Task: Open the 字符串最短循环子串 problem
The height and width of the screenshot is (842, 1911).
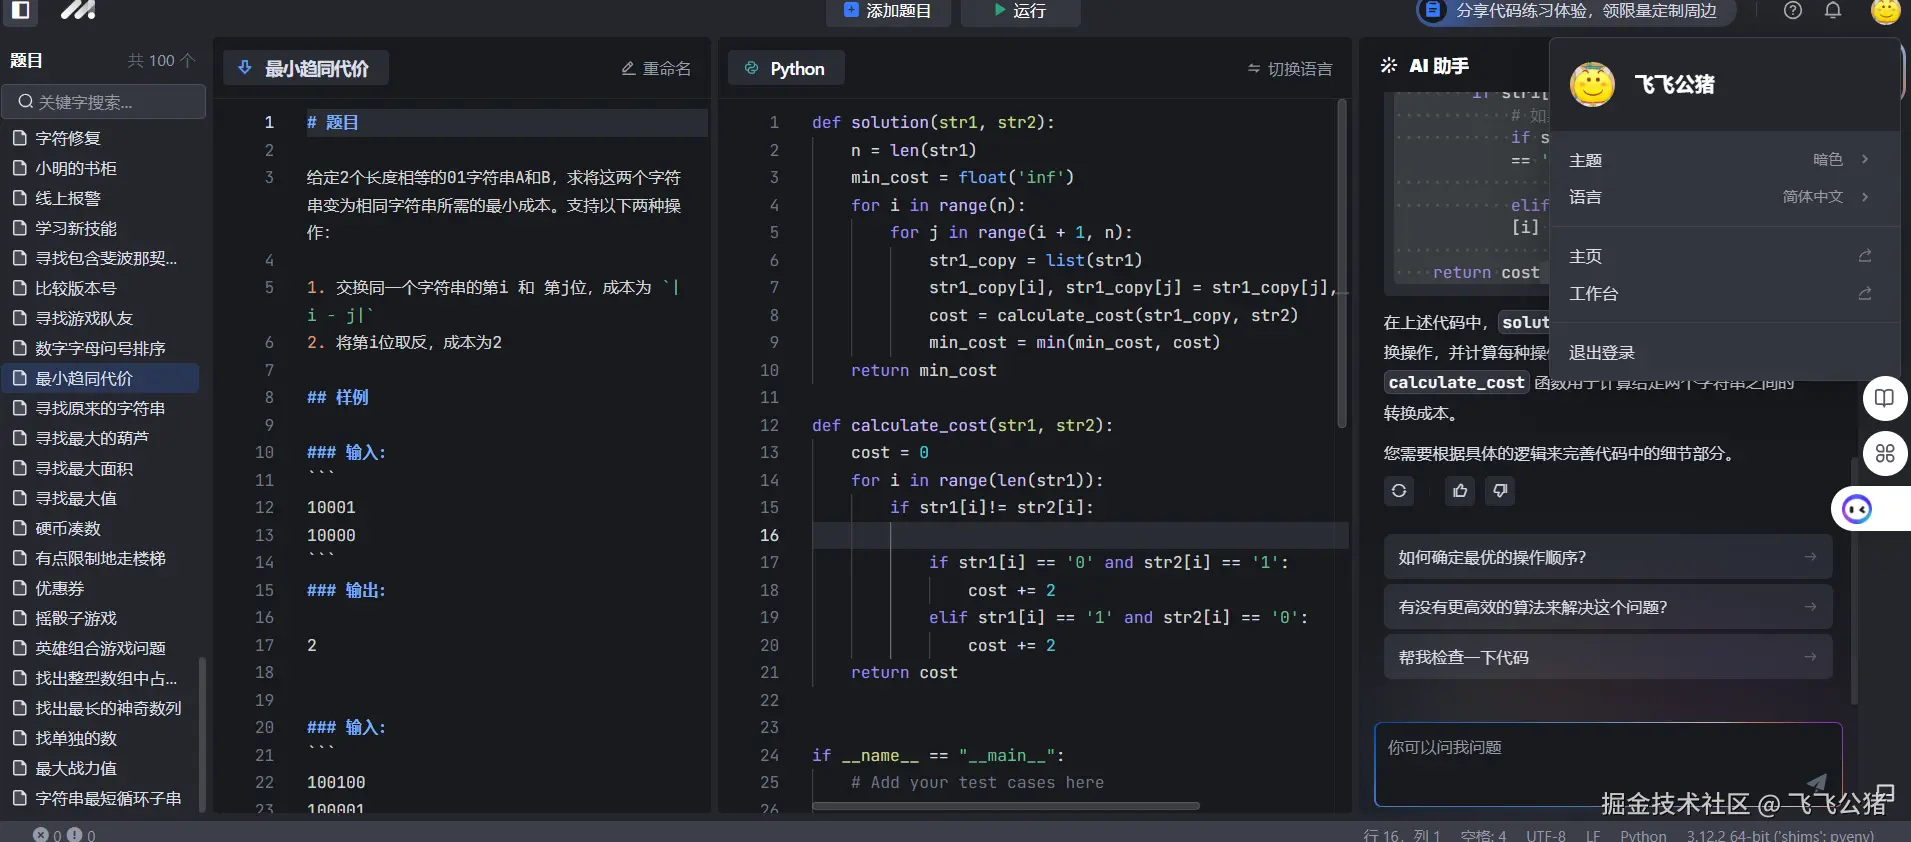Action: [x=101, y=798]
